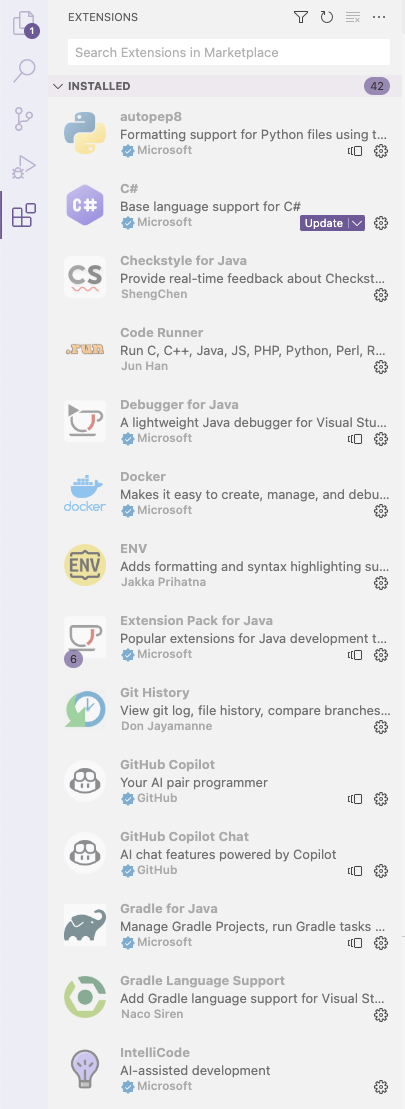This screenshot has height=1109, width=405.
Task: Select the Git History title
Action: point(155,692)
